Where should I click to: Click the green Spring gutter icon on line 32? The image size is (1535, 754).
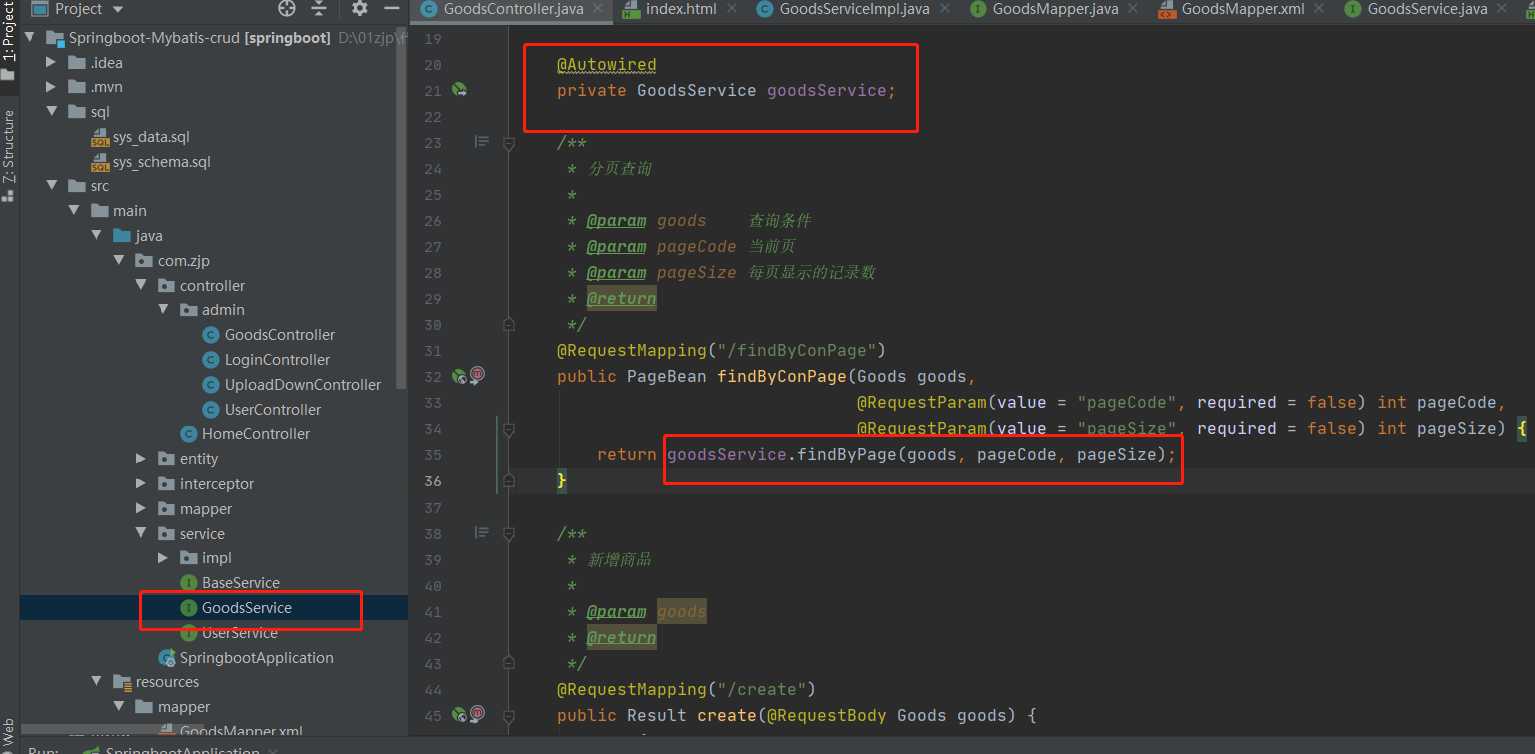pos(458,376)
